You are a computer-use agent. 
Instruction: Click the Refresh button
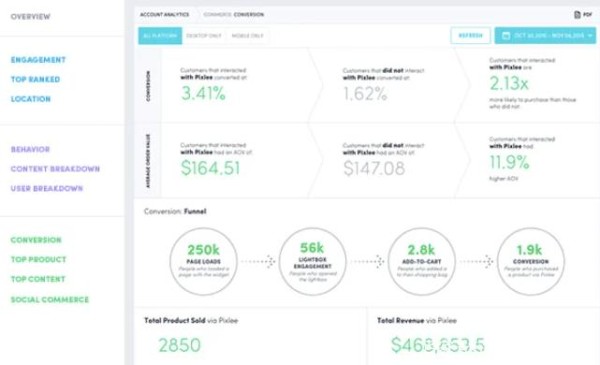pyautogui.click(x=470, y=36)
